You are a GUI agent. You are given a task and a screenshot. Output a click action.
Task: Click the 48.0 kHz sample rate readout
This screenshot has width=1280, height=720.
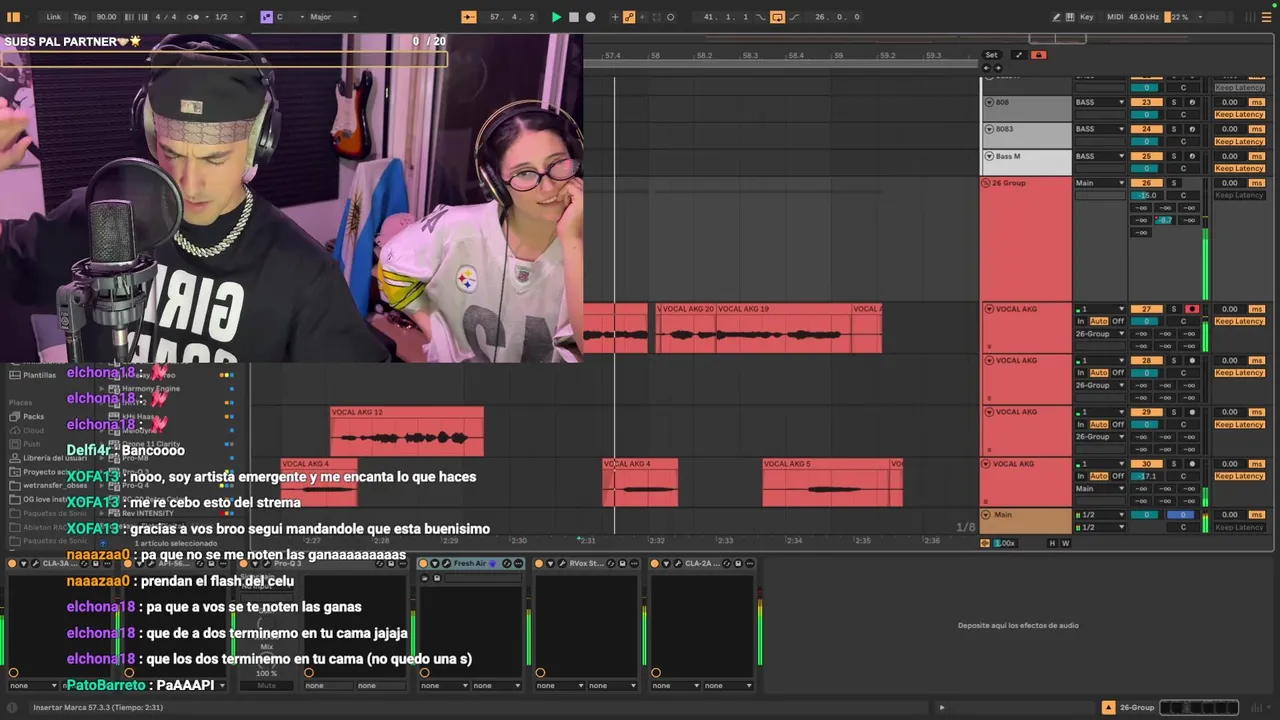[x=1144, y=17]
